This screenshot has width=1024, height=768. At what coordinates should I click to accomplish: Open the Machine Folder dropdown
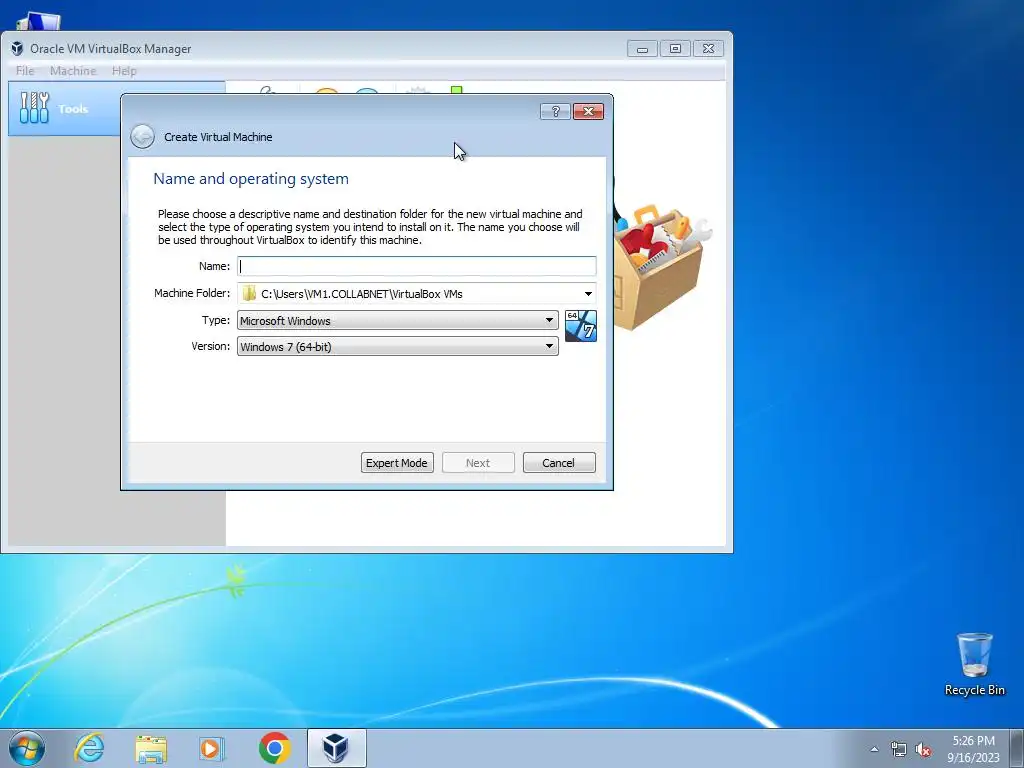pyautogui.click(x=588, y=294)
